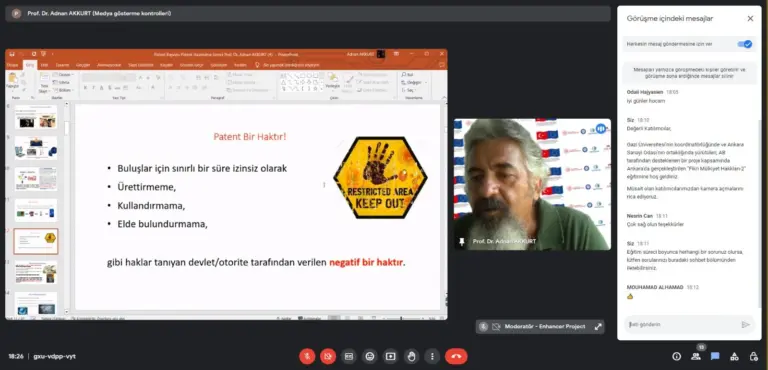Disable 'Herkesin mesaj göndermesine izin ver' switch
768x370 pixels.
coord(744,44)
